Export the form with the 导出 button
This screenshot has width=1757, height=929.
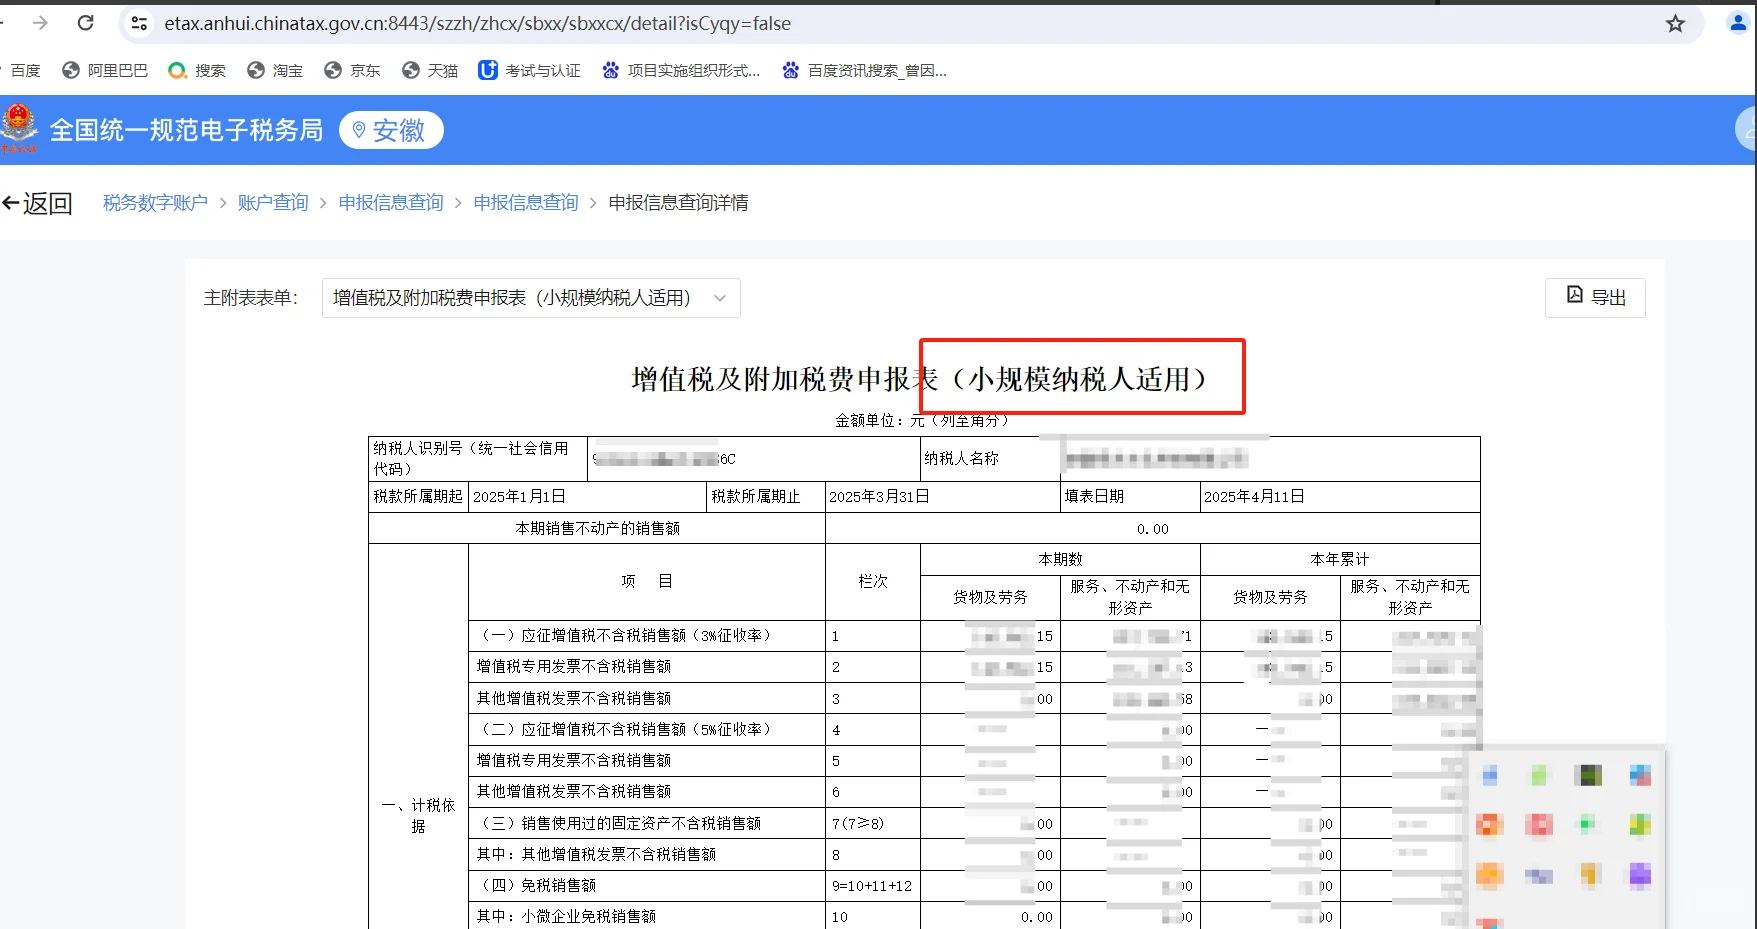coord(1595,297)
